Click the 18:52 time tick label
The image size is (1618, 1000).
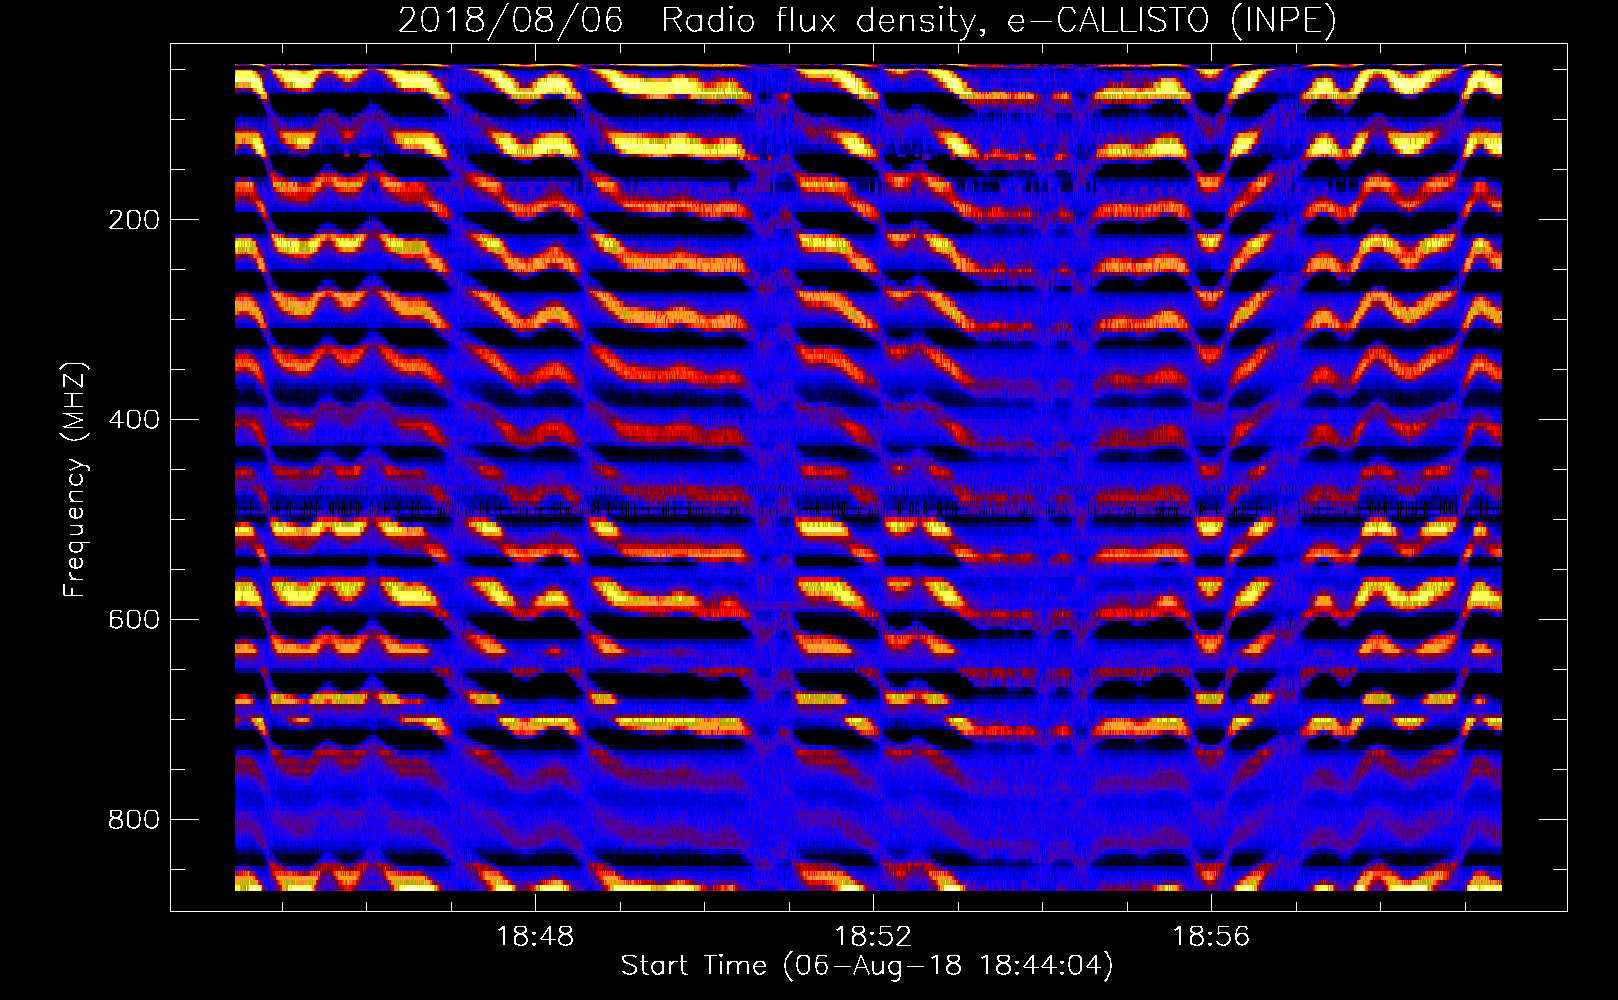(x=874, y=937)
